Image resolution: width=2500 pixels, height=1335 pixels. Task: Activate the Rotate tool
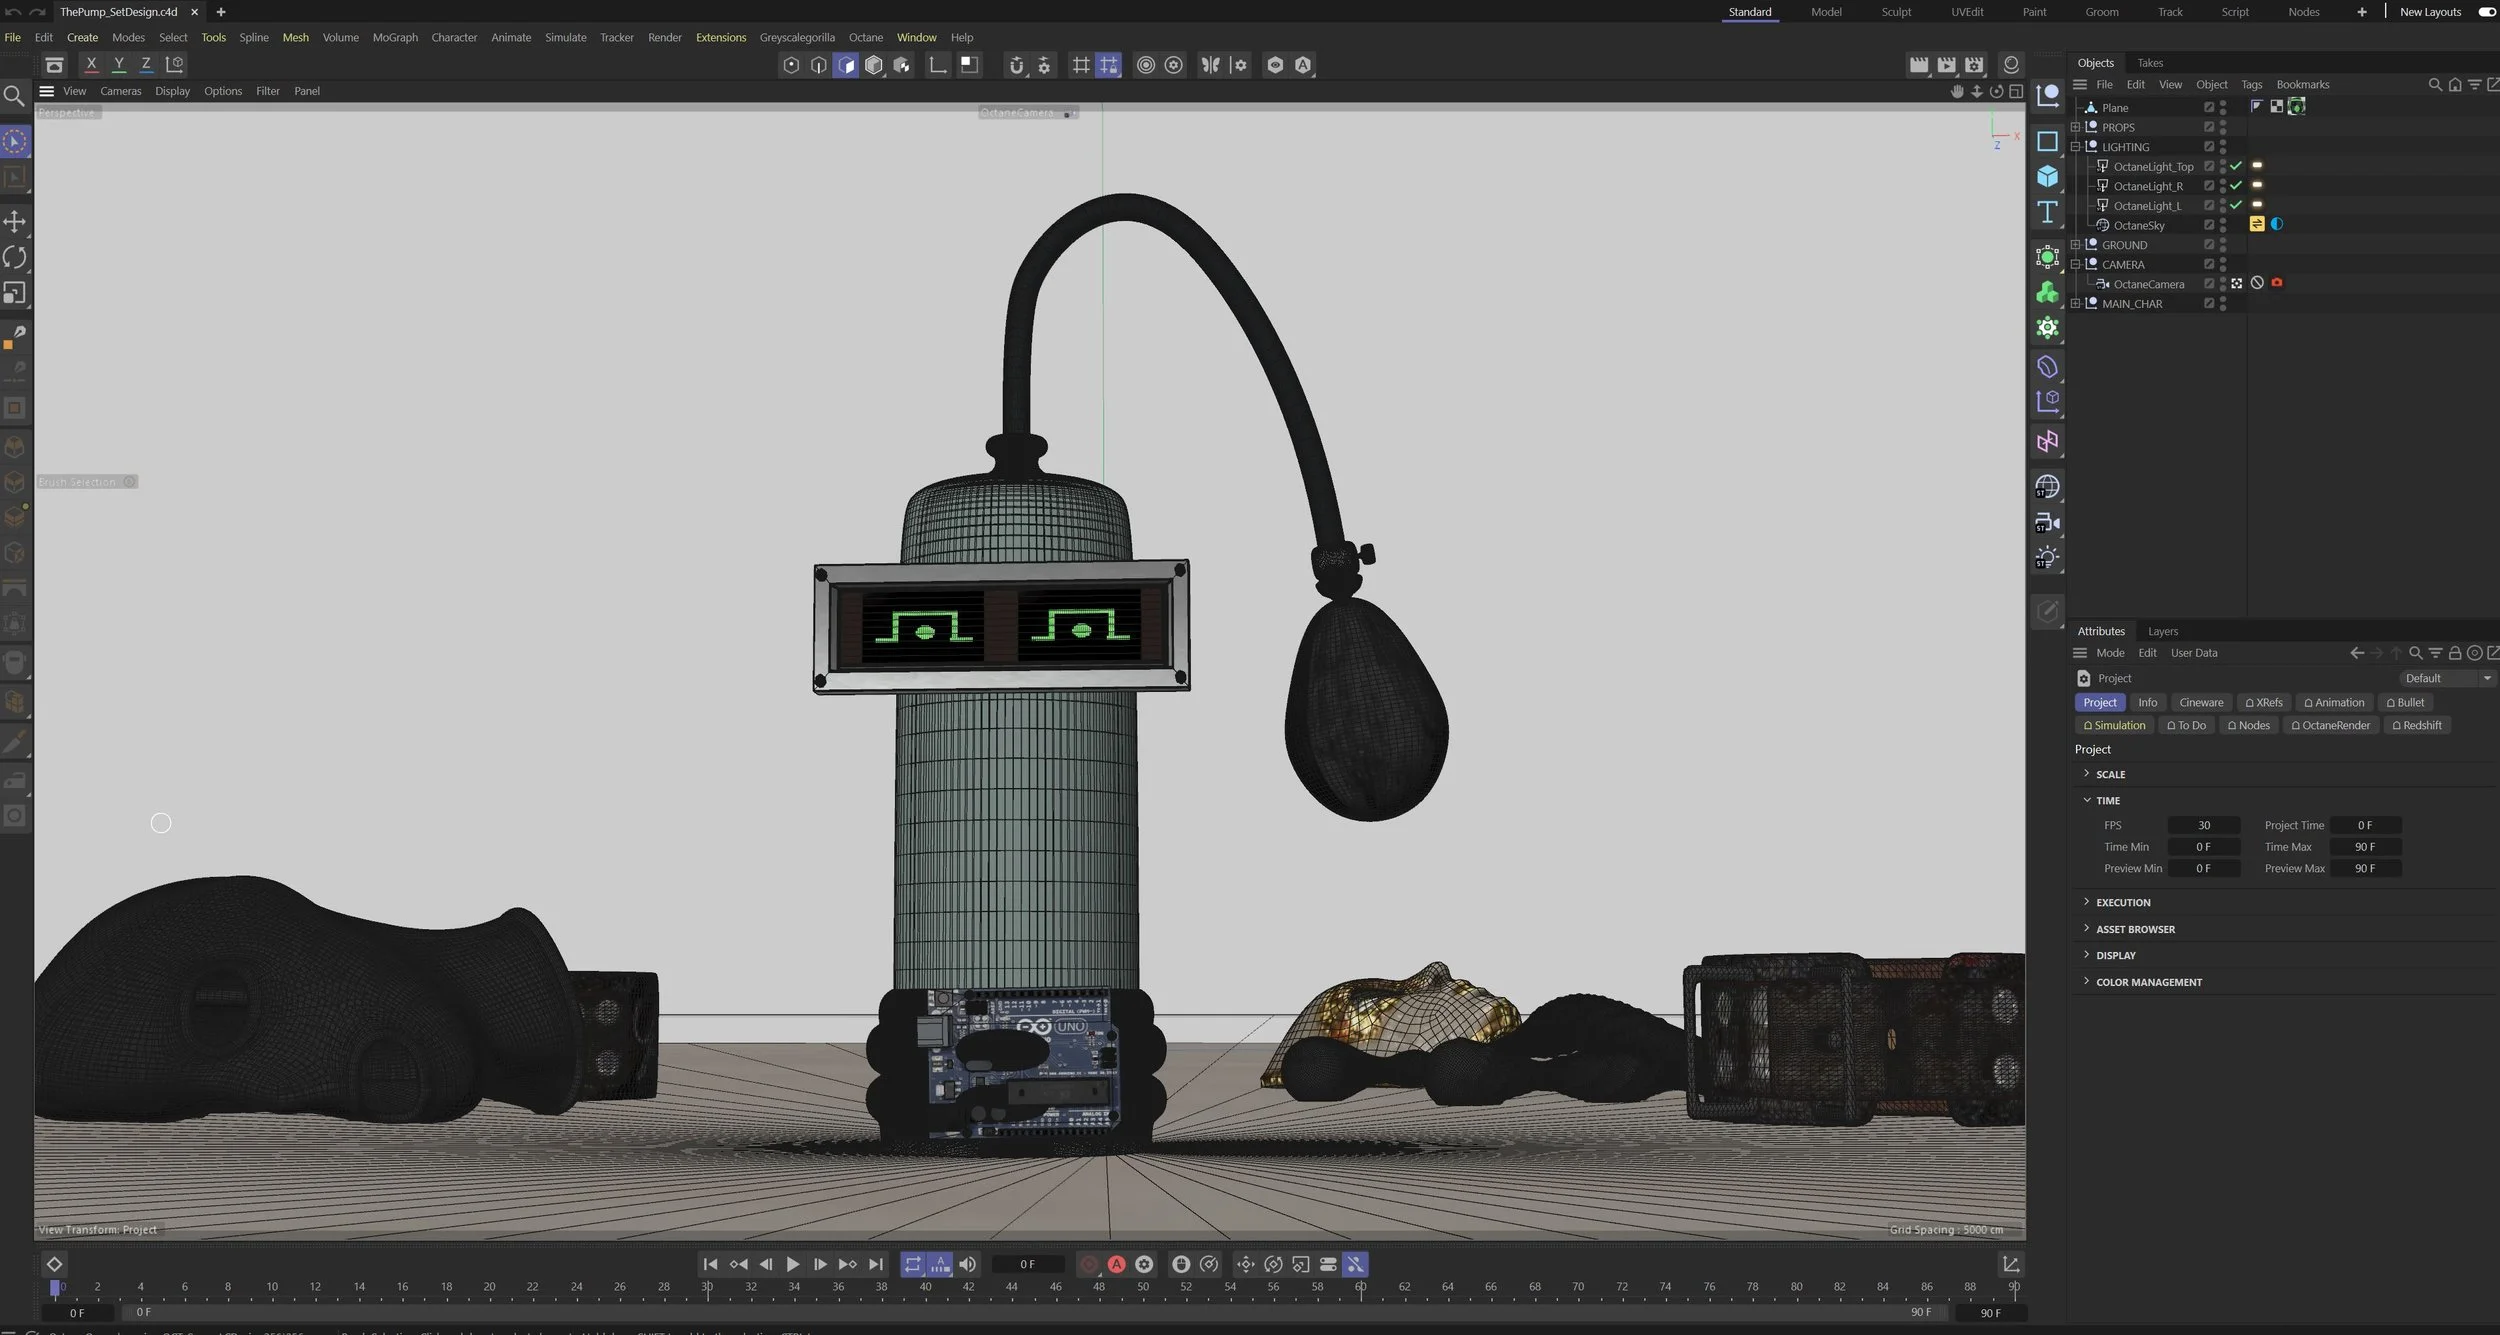pyautogui.click(x=16, y=257)
